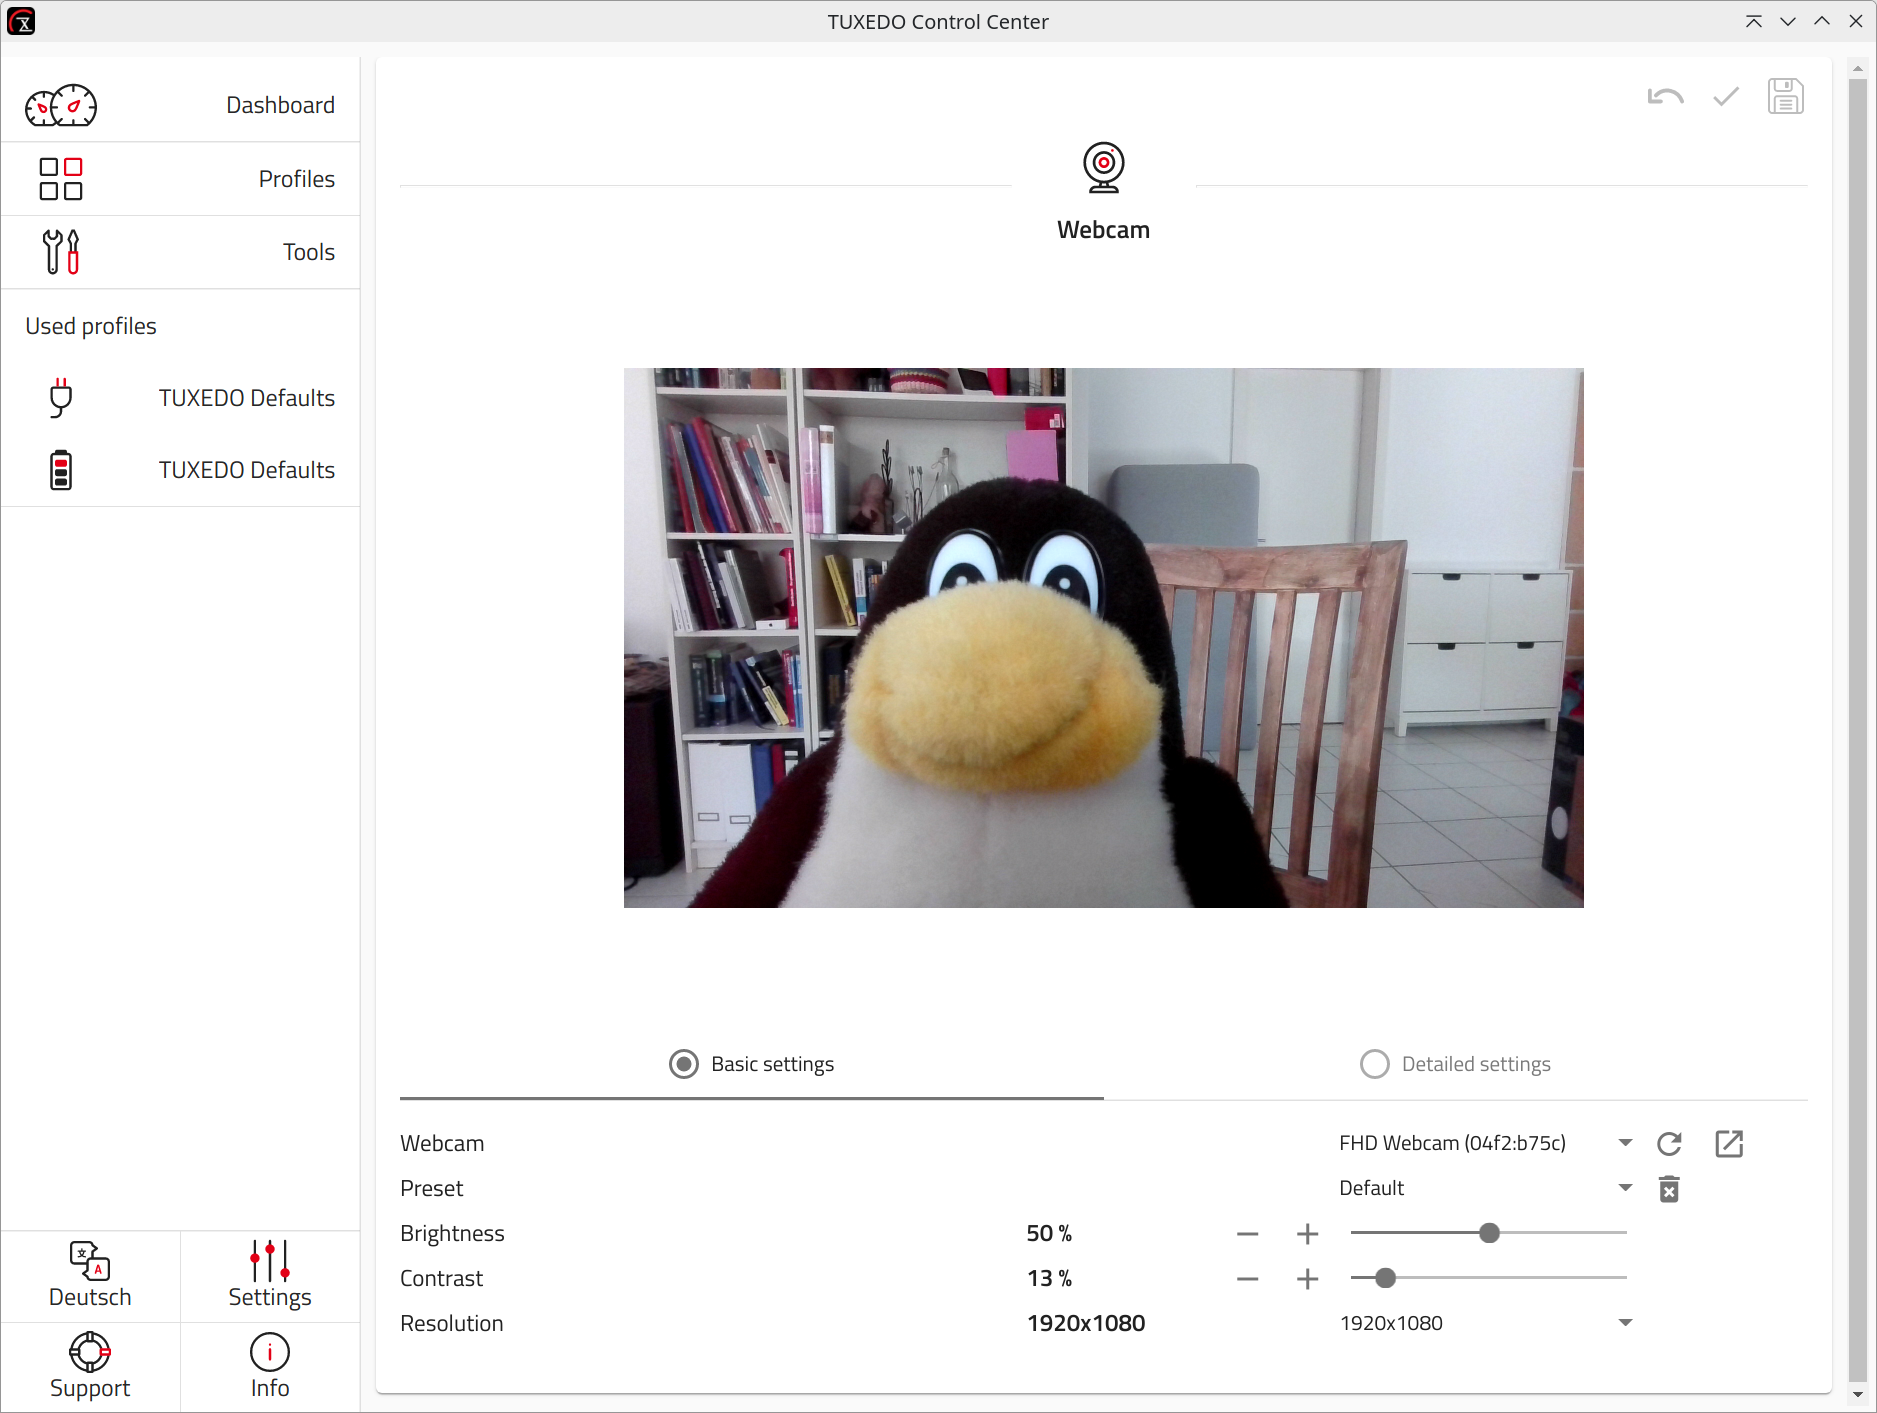Viewport: 1877px width, 1413px height.
Task: Click the apply checkmark icon
Action: (1726, 97)
